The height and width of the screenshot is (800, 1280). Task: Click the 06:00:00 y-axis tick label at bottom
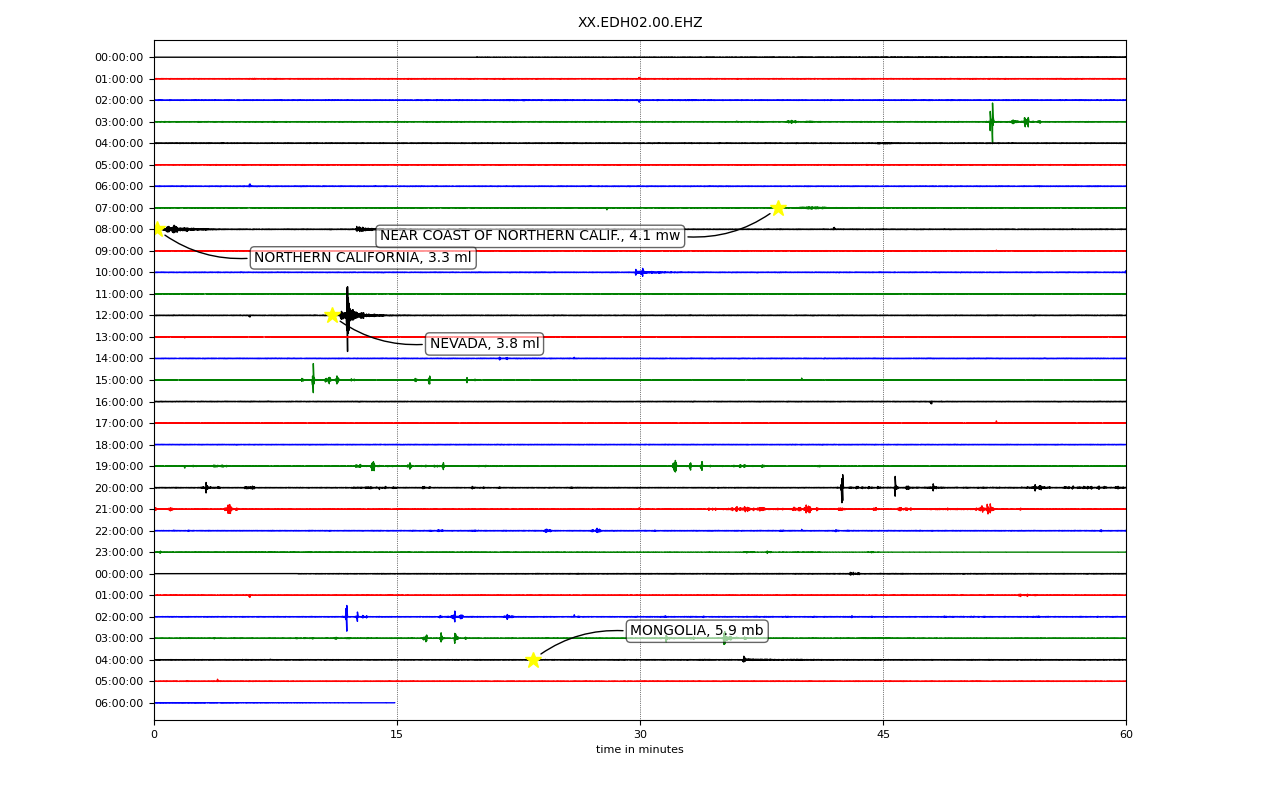pos(119,703)
